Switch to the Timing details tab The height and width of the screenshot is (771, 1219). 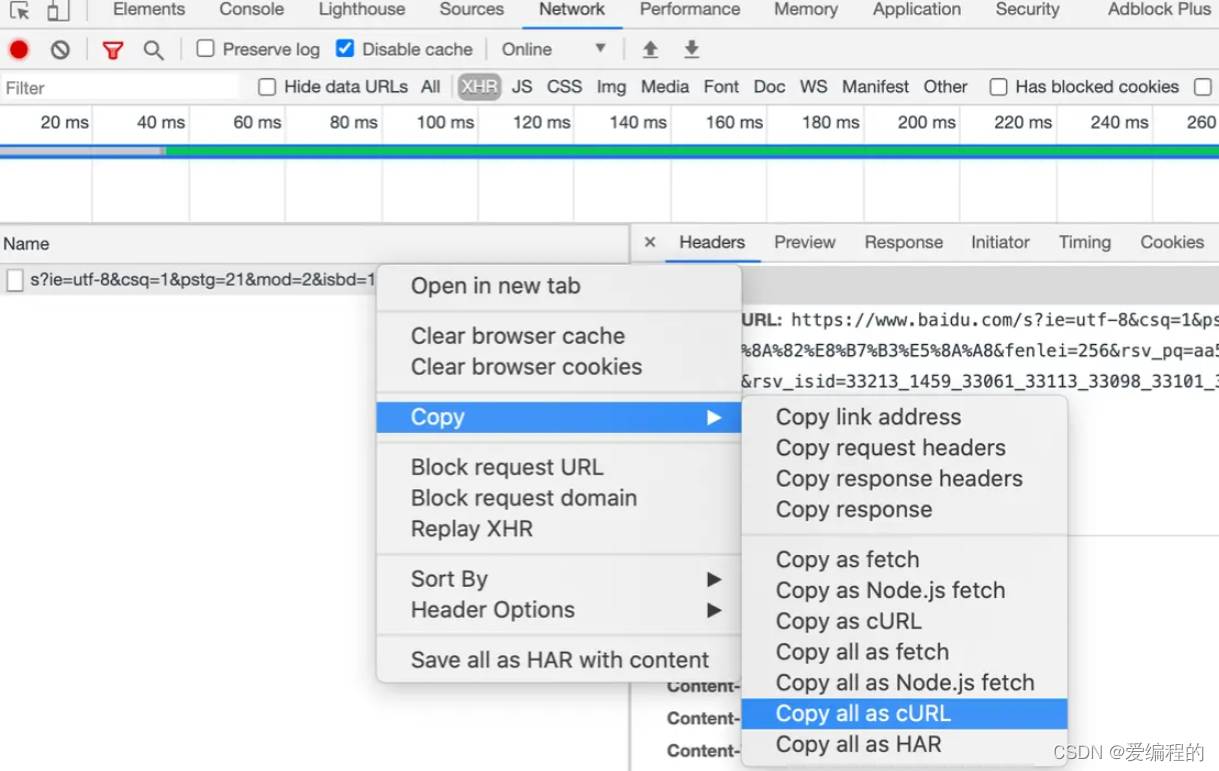[1085, 242]
